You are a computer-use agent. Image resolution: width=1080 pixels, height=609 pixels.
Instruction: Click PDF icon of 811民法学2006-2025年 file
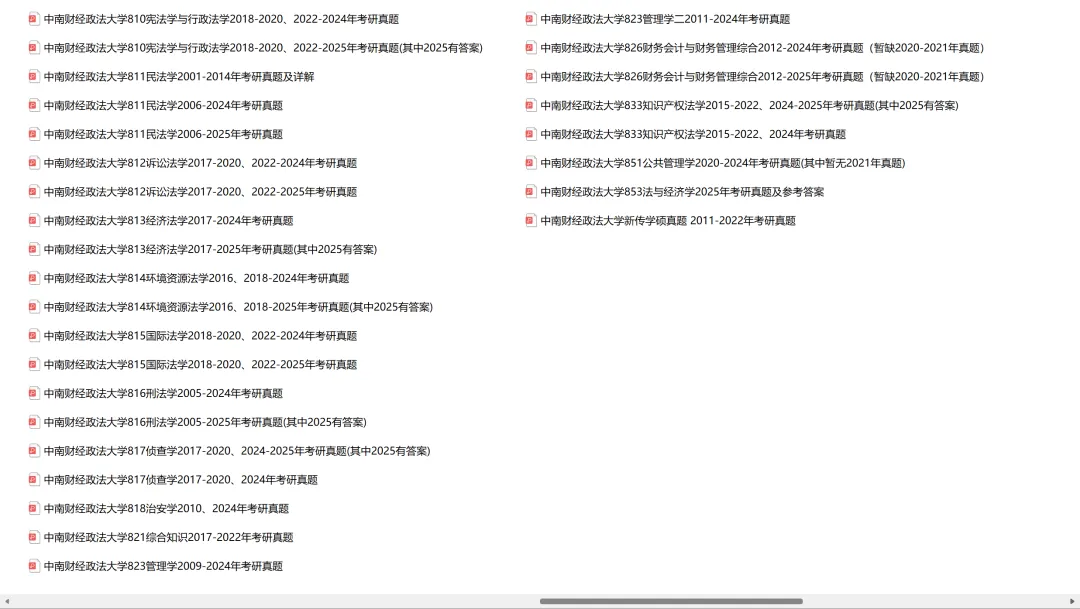tap(33, 134)
